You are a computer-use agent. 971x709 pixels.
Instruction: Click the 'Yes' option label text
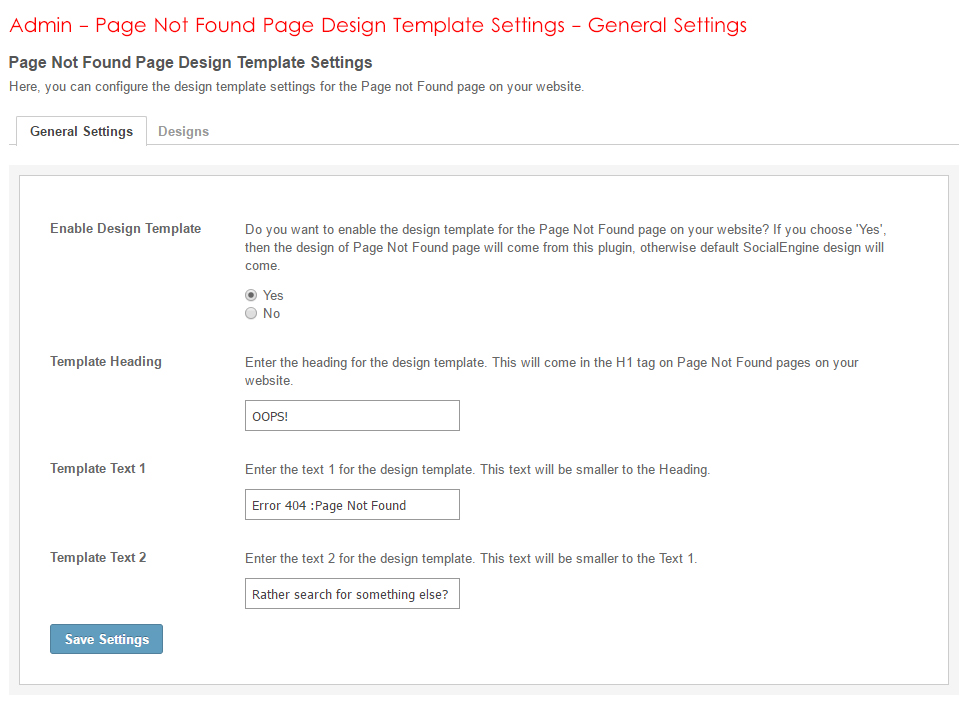(273, 295)
